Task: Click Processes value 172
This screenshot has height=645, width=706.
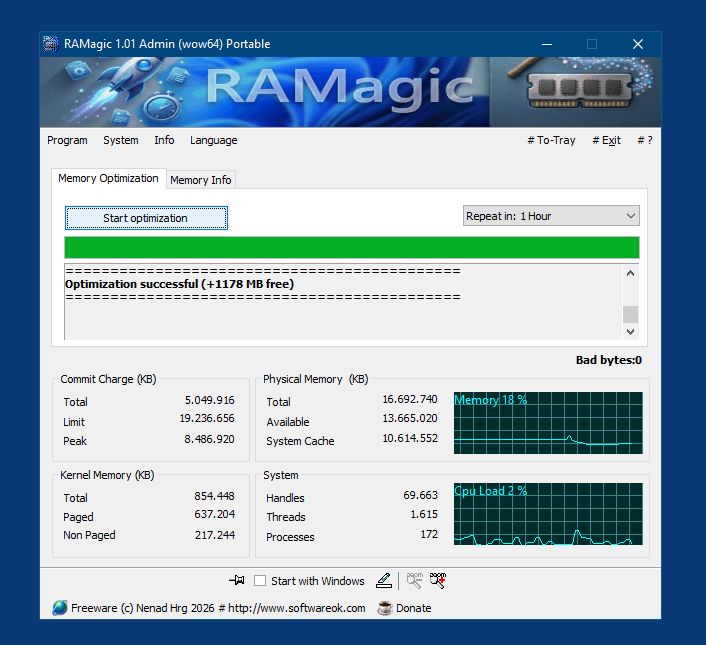Action: pos(429,534)
